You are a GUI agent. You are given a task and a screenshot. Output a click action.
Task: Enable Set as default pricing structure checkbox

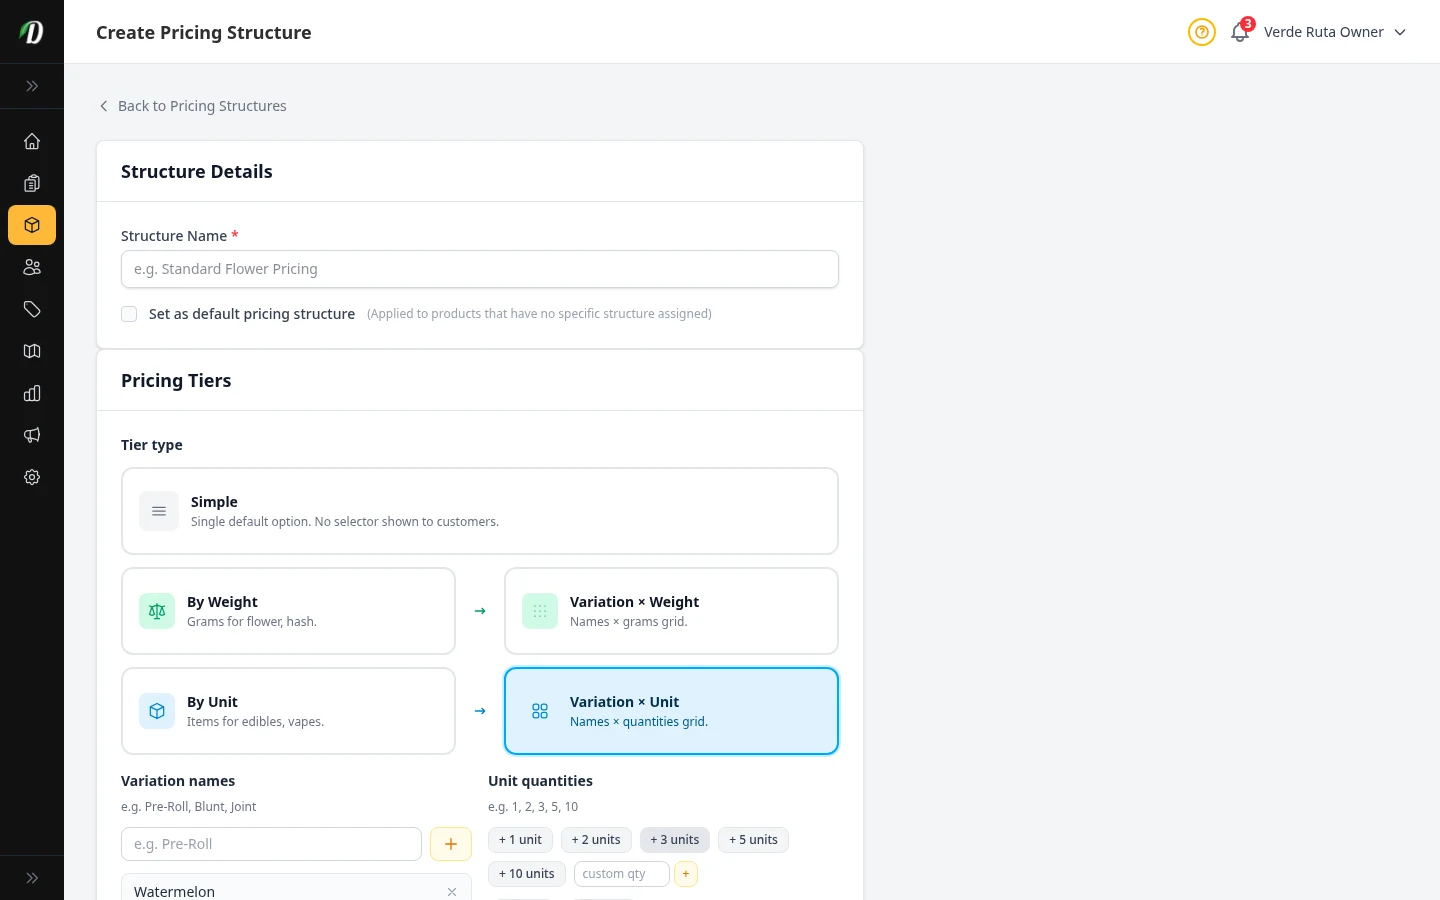[129, 314]
